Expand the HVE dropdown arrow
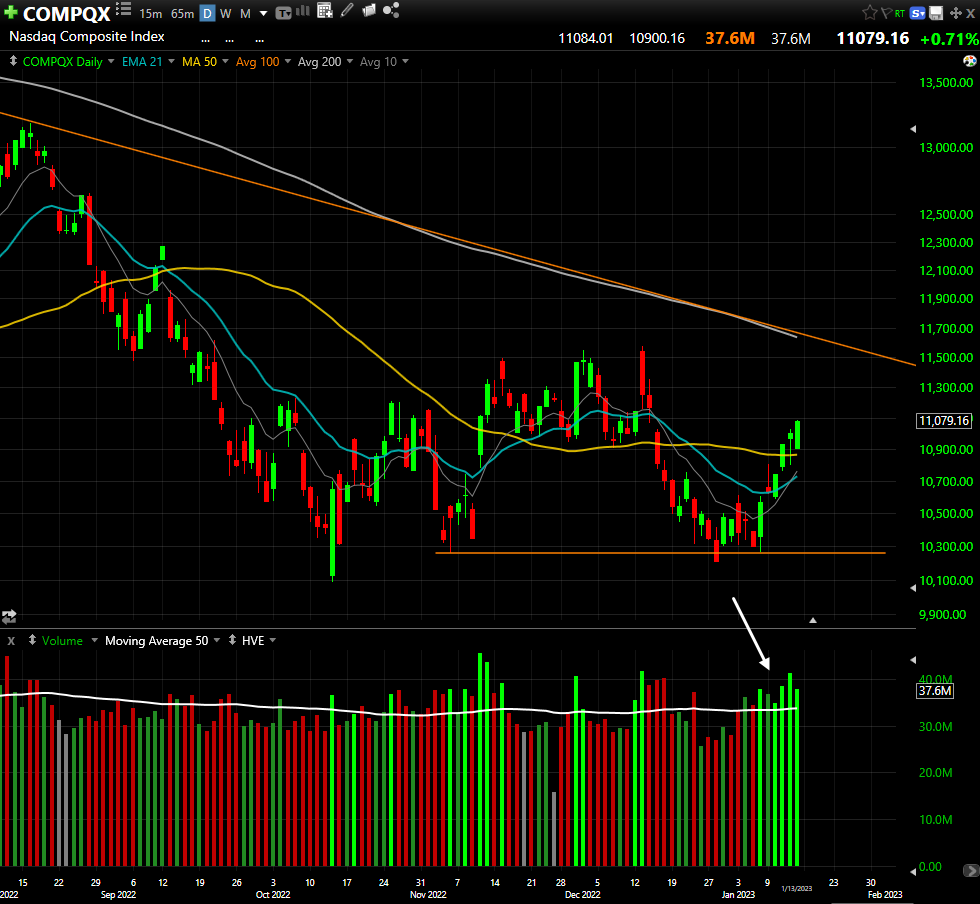The height and width of the screenshot is (904, 980). pyautogui.click(x=272, y=640)
